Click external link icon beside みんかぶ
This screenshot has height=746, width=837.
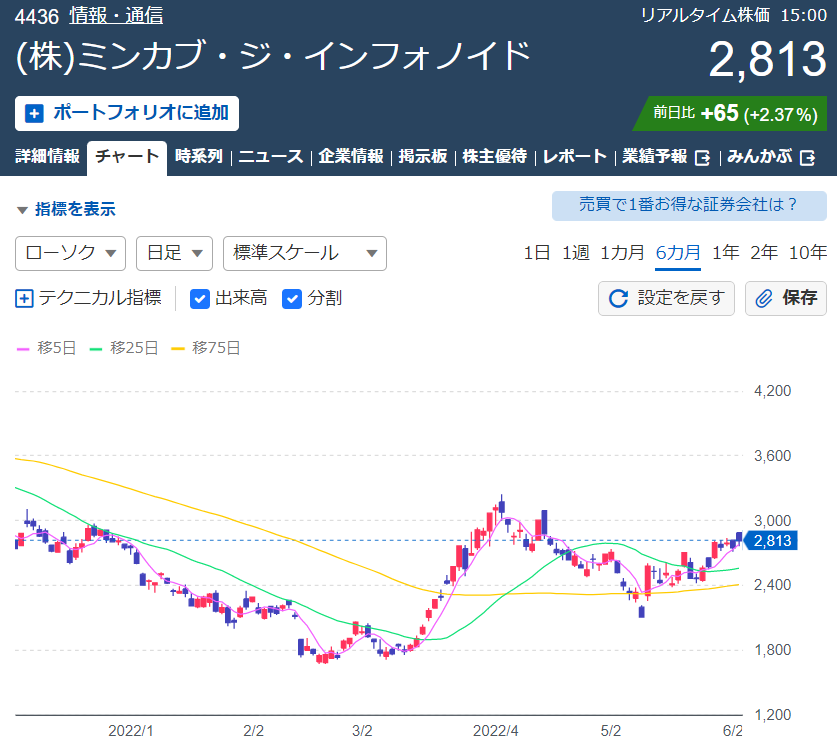pyautogui.click(x=808, y=157)
